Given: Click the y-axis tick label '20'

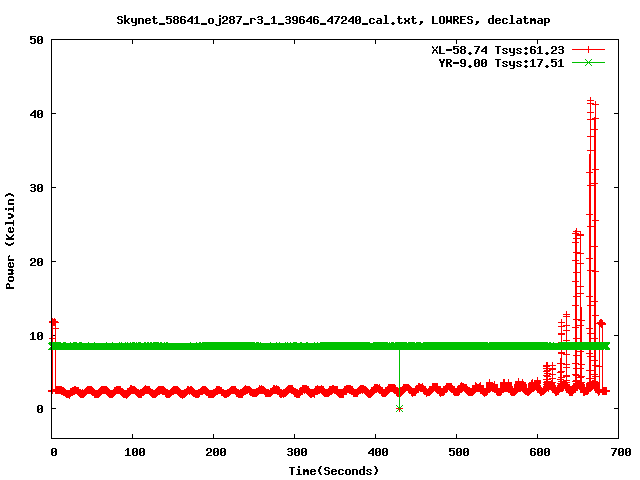Looking at the screenshot, I should tap(37, 262).
